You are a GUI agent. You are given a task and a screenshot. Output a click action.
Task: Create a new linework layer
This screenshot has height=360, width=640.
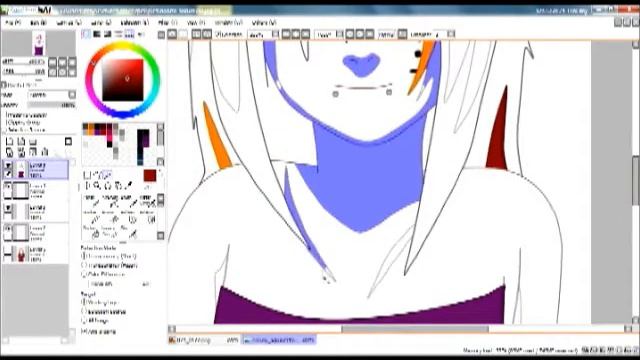(x=21, y=142)
